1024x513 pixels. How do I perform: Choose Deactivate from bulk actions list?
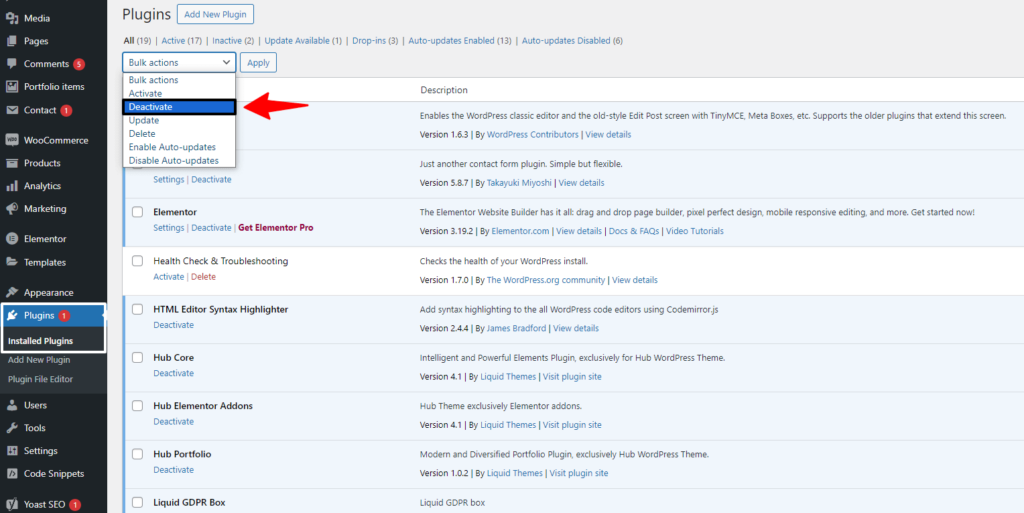[x=179, y=107]
